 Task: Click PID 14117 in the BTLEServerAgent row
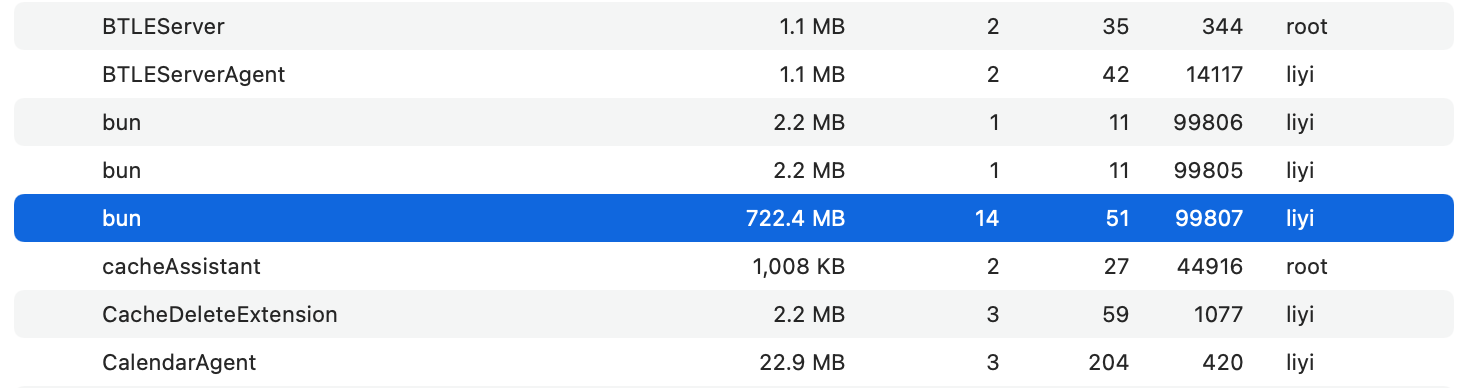point(1208,74)
